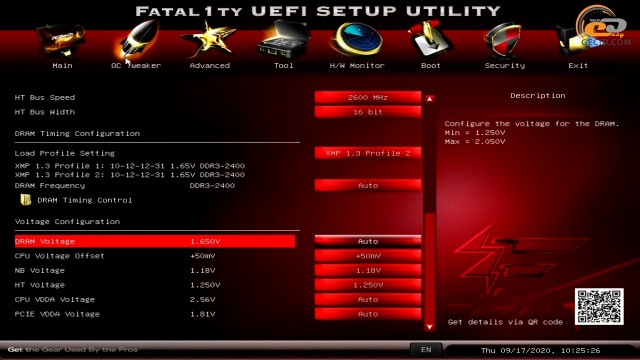
Task: Click Get details via QR code text
Action: click(505, 322)
